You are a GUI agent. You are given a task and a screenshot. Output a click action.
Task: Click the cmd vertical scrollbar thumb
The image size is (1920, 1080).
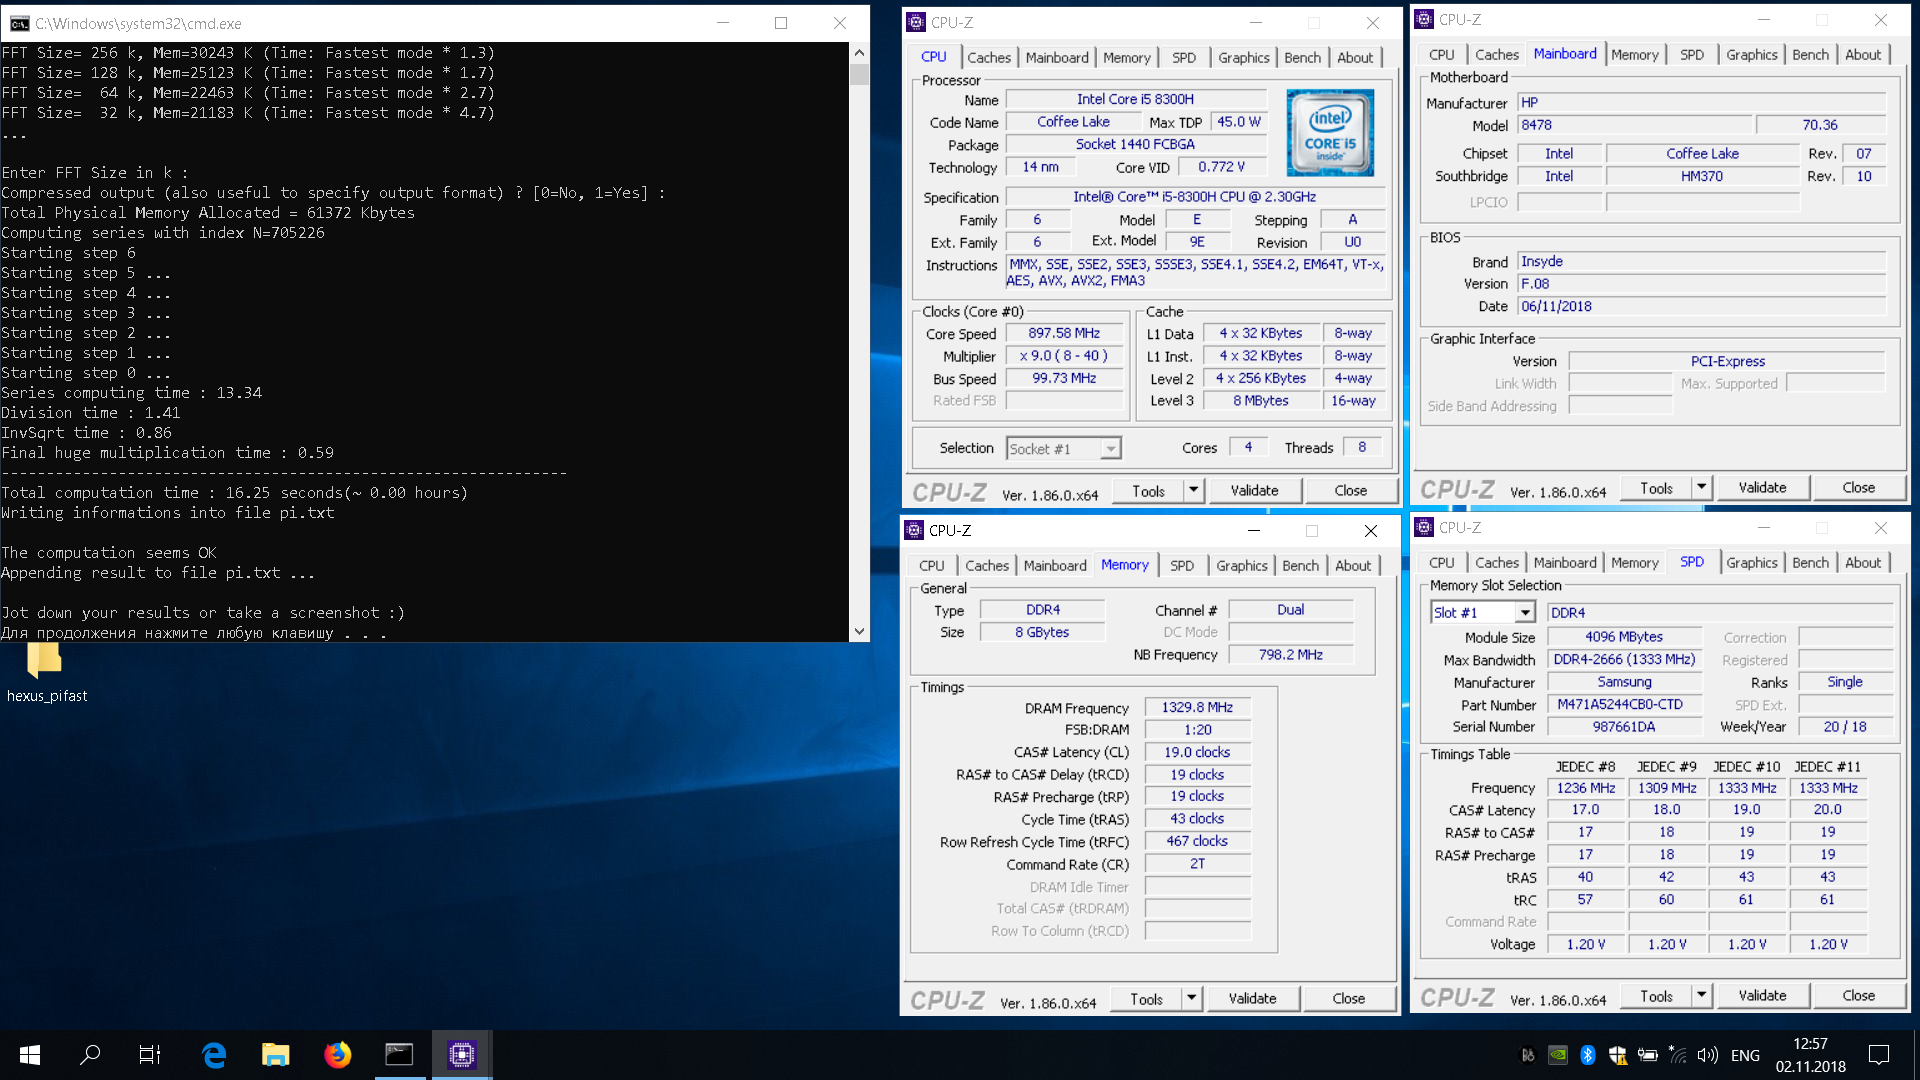(859, 73)
